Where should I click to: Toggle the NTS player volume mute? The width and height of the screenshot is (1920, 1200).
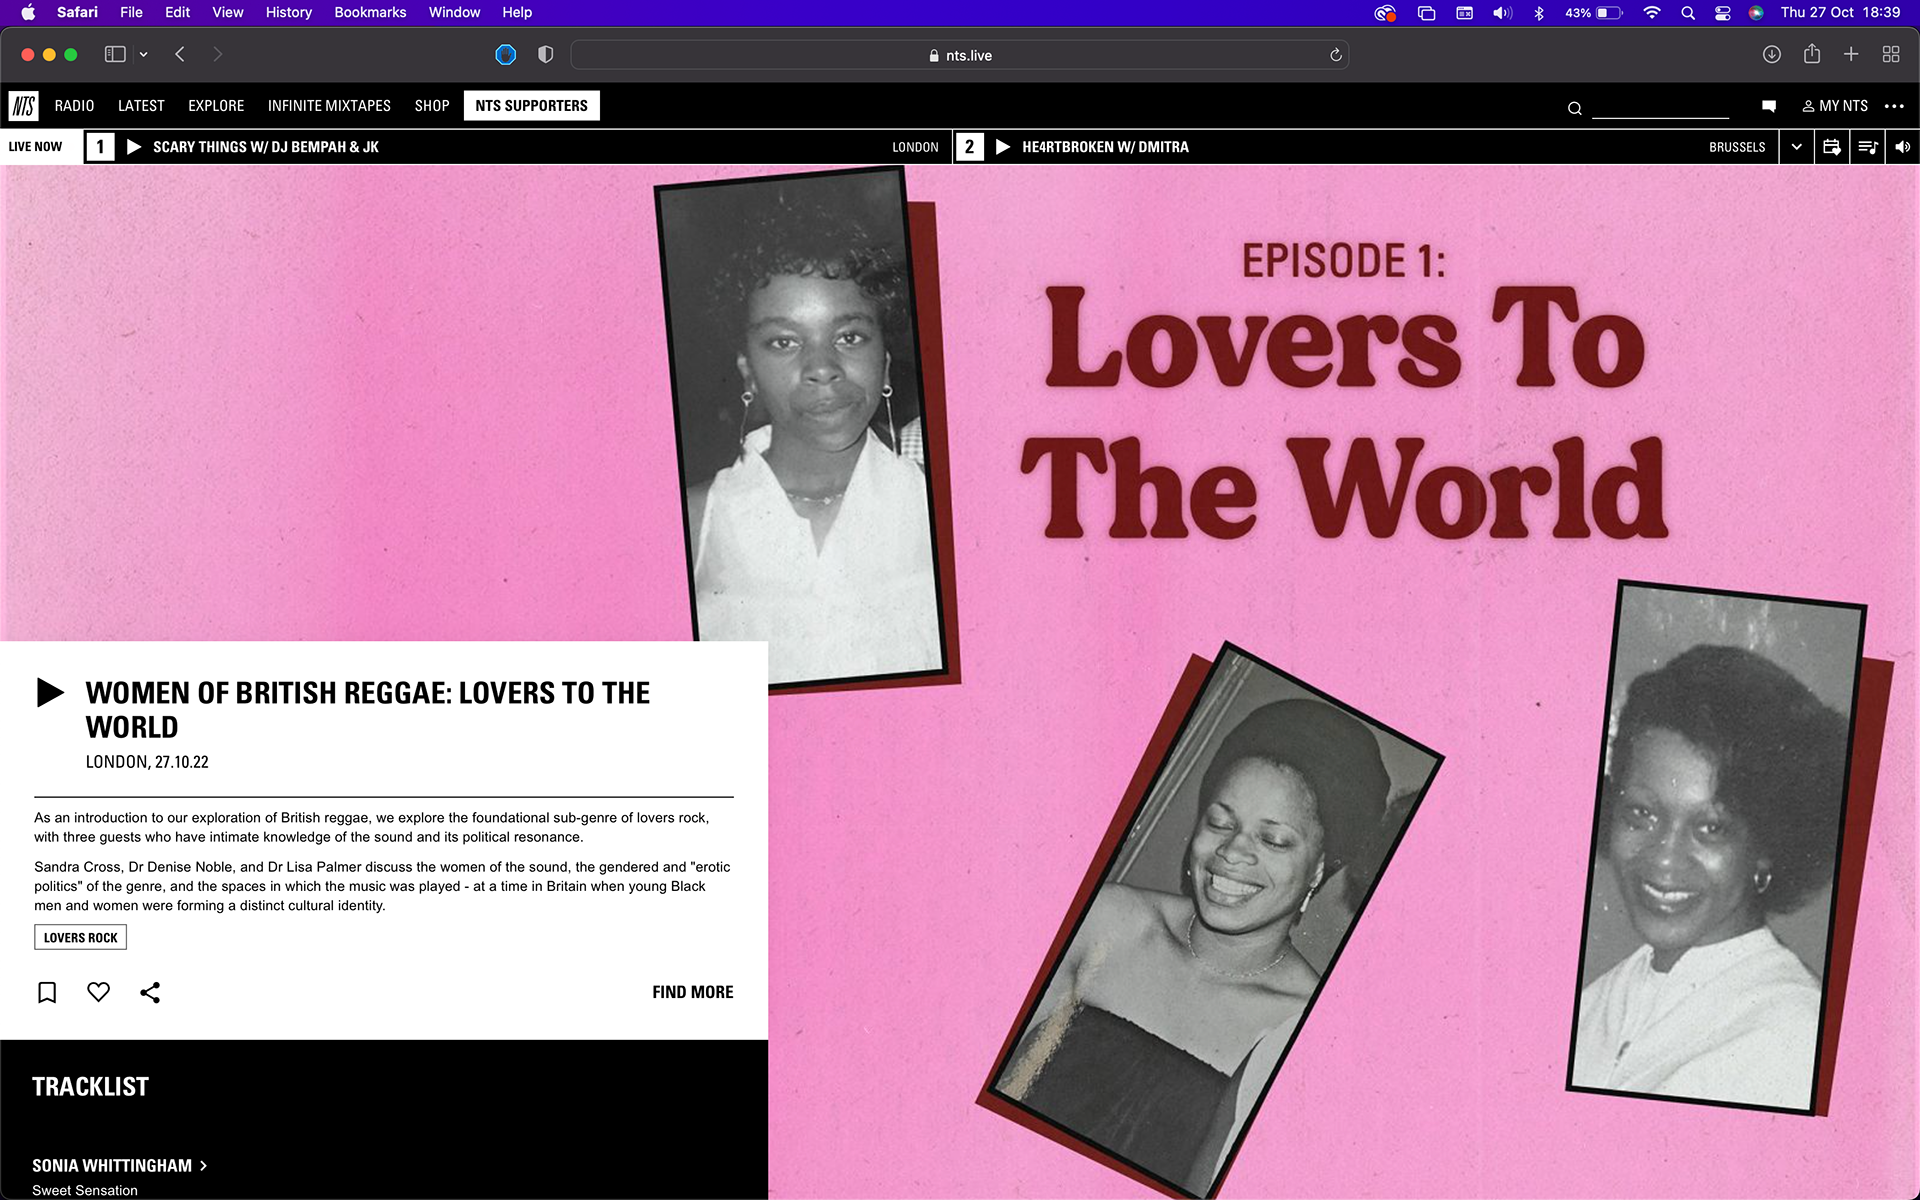[1902, 147]
